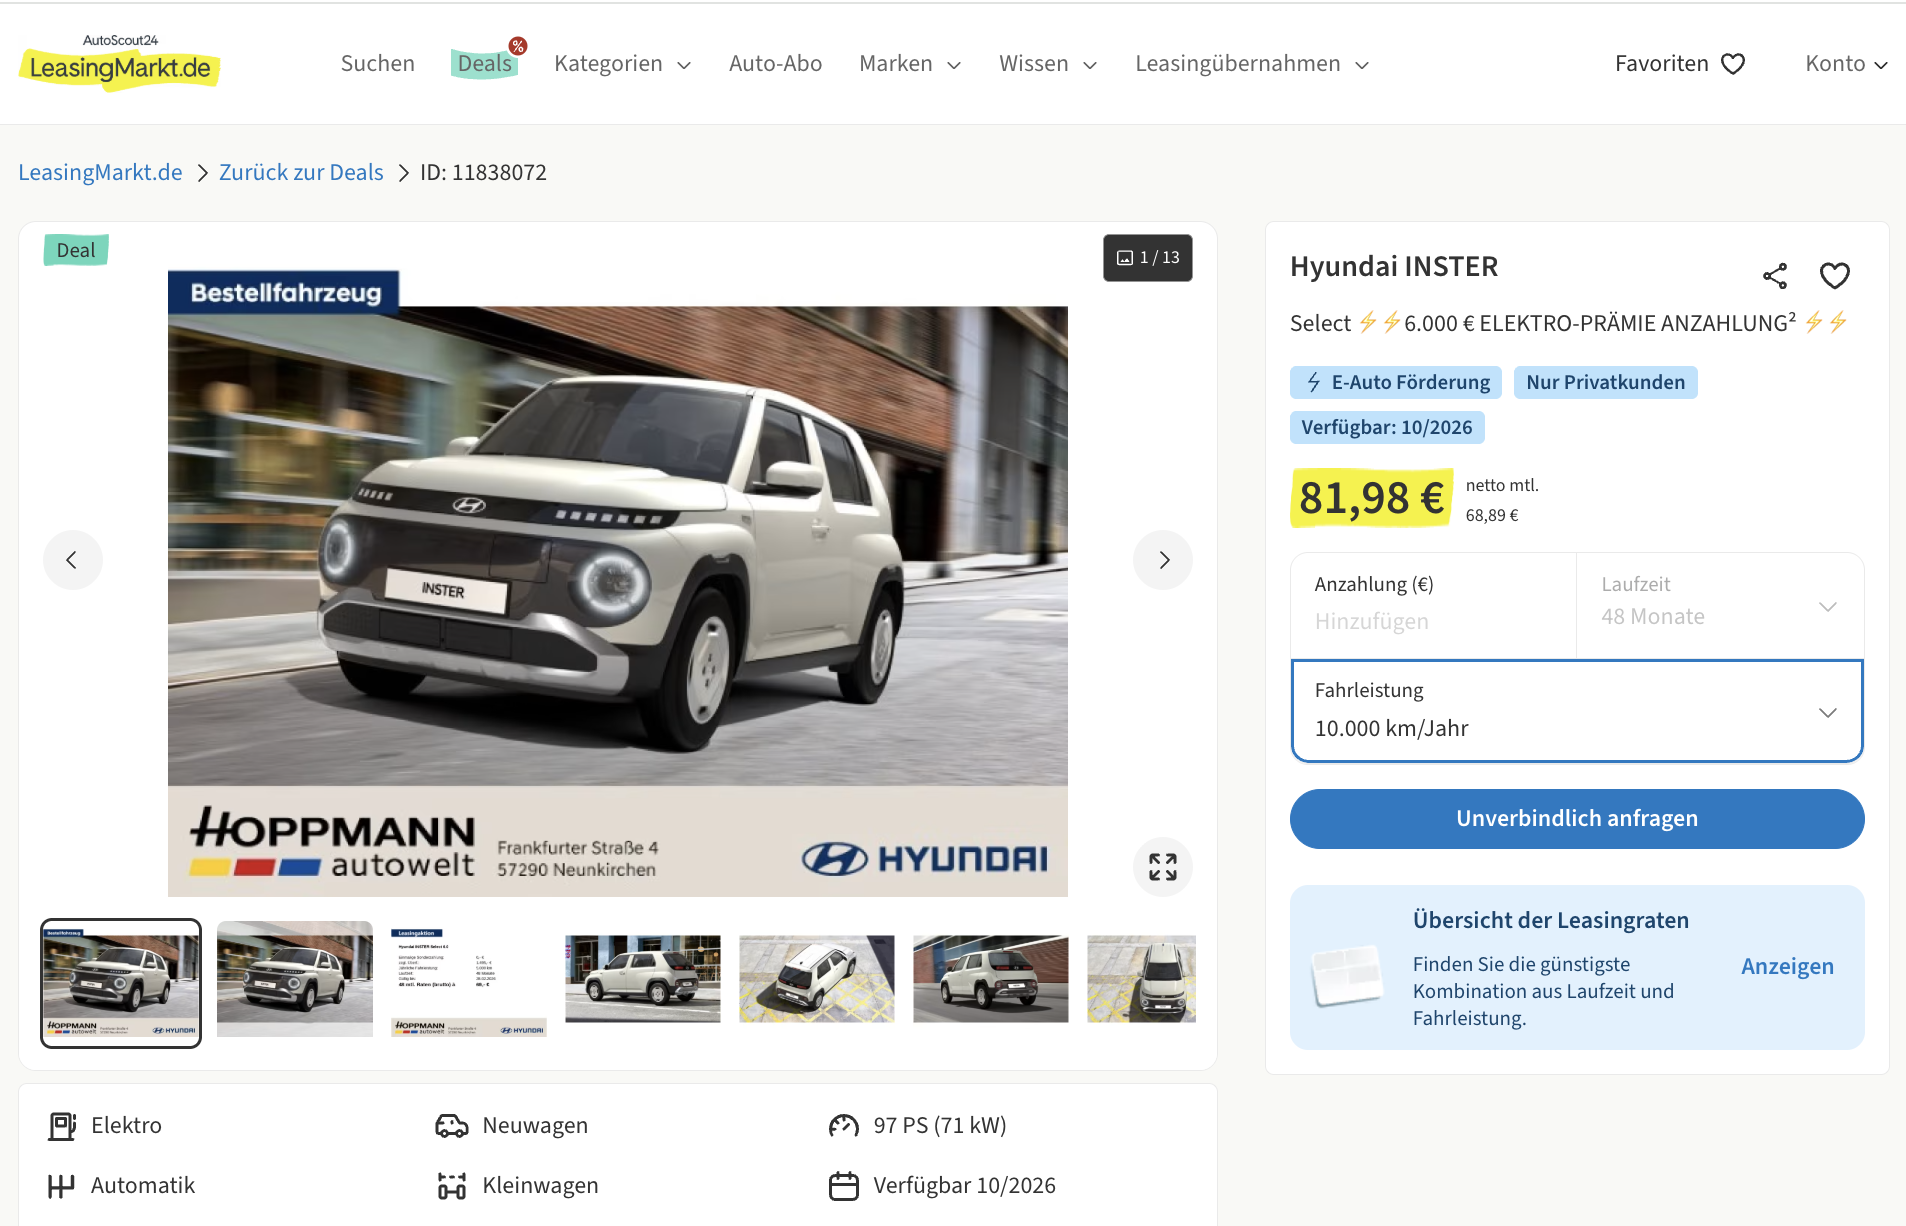Go to next gallery image arrow

pyautogui.click(x=1162, y=560)
